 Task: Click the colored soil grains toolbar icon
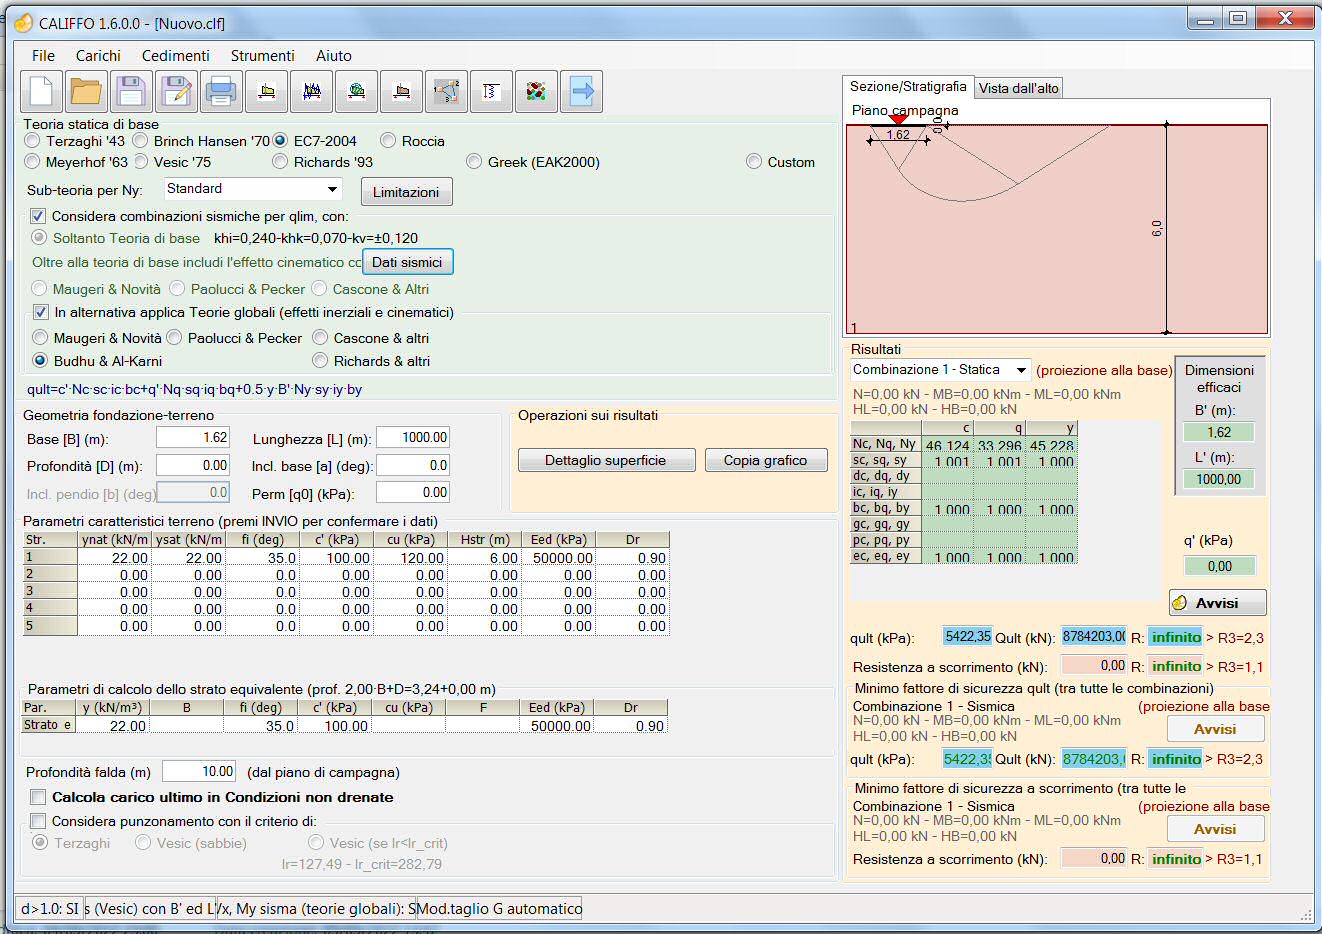(x=536, y=92)
